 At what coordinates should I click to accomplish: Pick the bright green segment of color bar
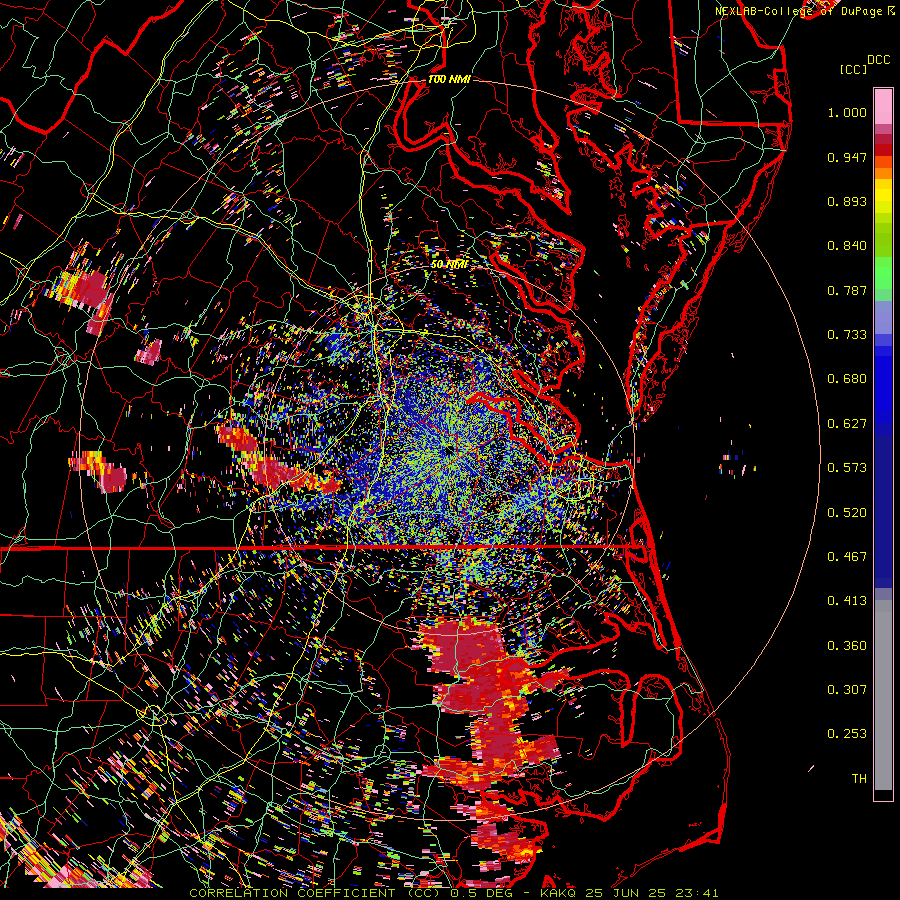tap(883, 273)
